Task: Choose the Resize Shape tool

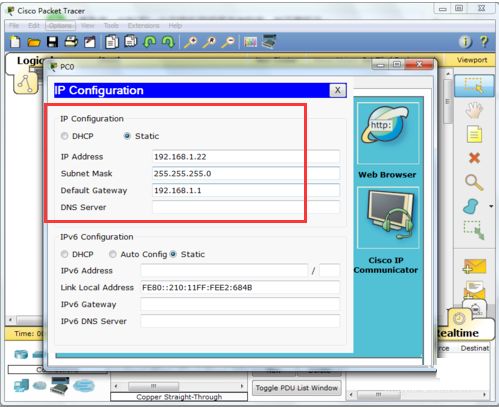Action: pyautogui.click(x=474, y=230)
